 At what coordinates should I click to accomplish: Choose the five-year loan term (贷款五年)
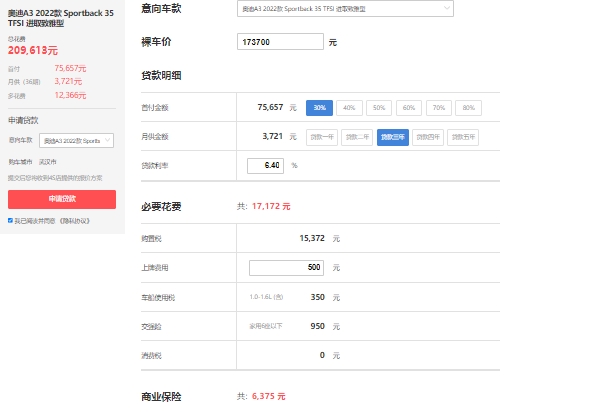coord(463,136)
